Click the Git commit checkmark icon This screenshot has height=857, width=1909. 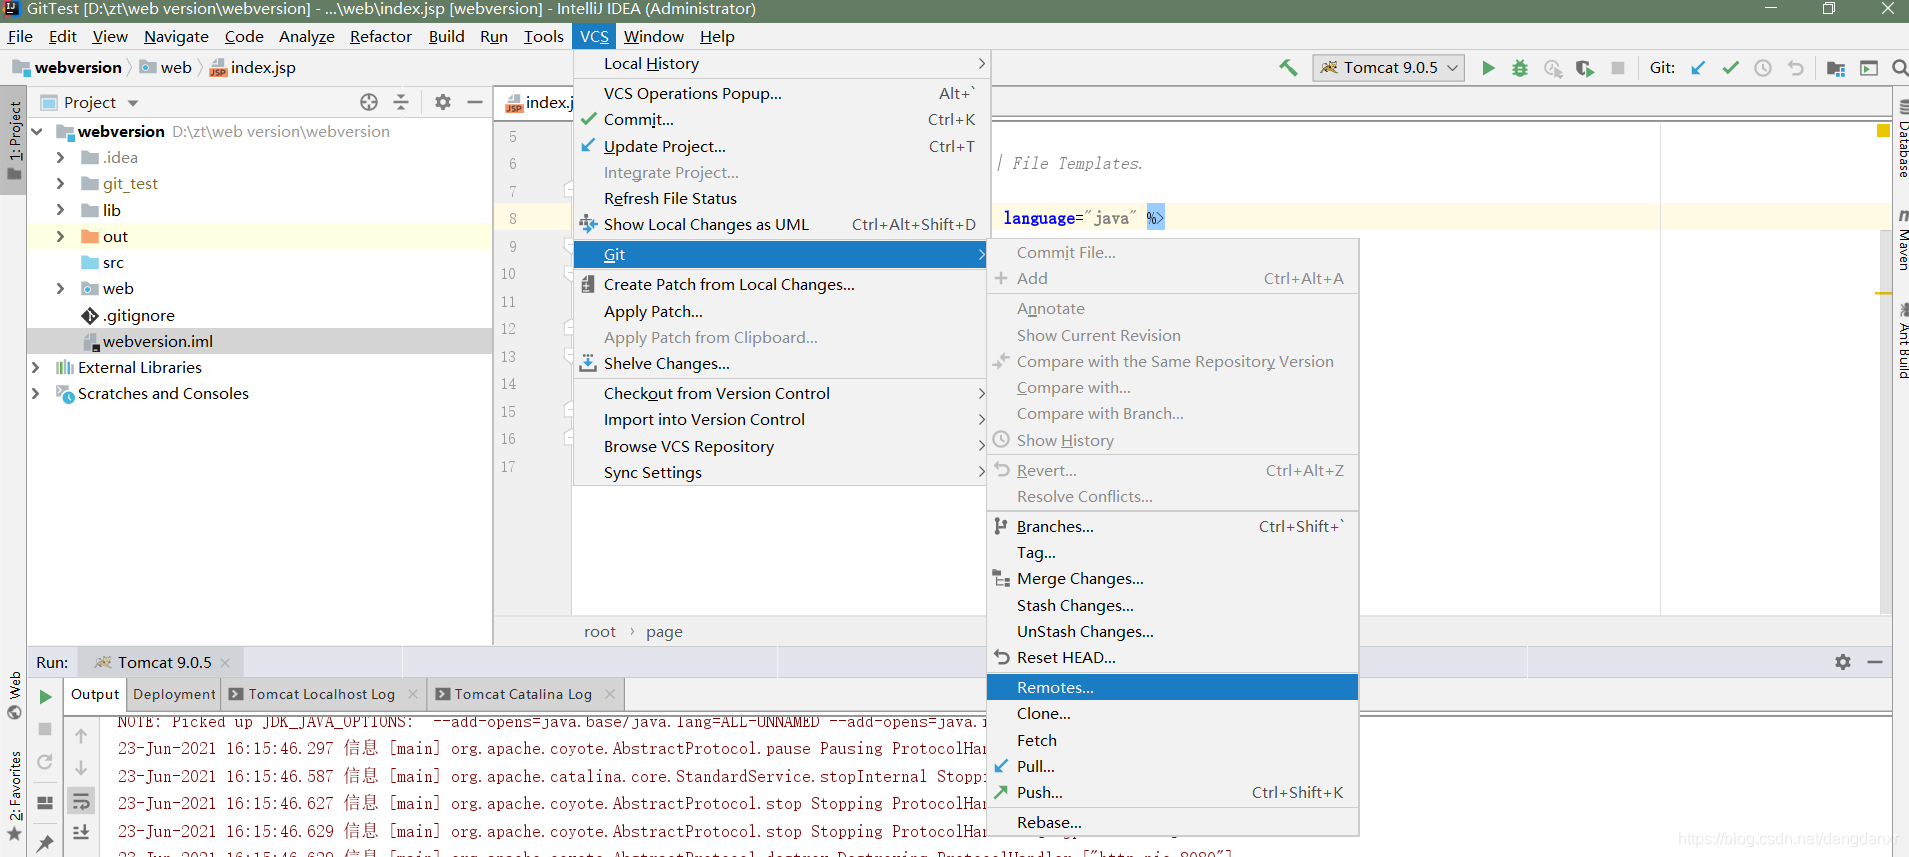[x=1730, y=68]
